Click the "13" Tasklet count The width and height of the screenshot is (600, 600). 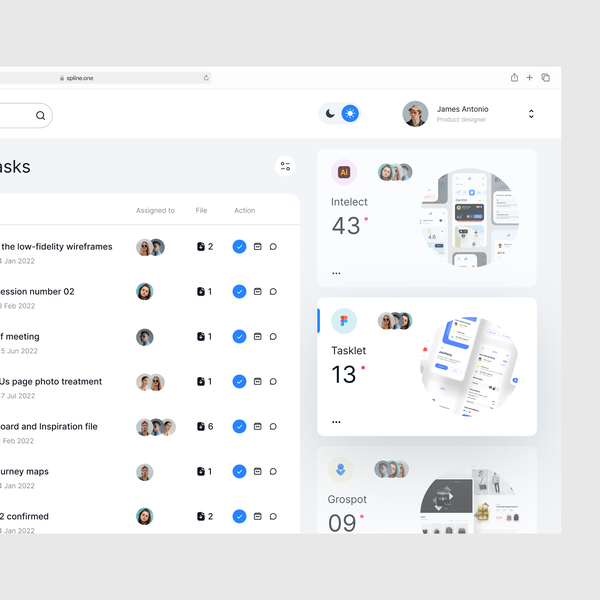[x=344, y=375]
